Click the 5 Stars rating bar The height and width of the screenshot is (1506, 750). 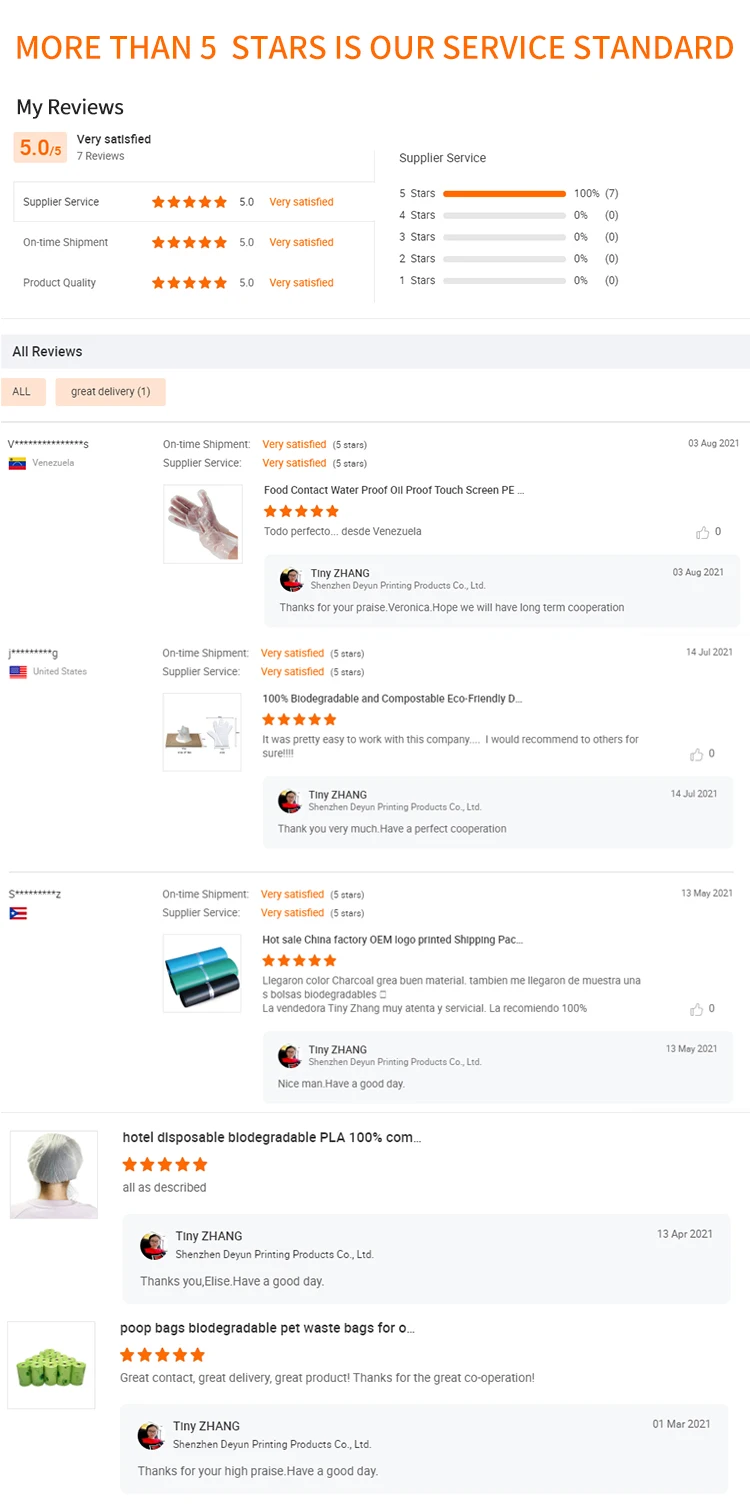click(504, 194)
